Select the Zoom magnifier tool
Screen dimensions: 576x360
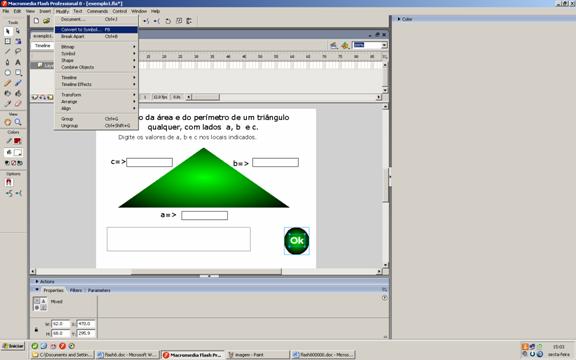[18, 122]
